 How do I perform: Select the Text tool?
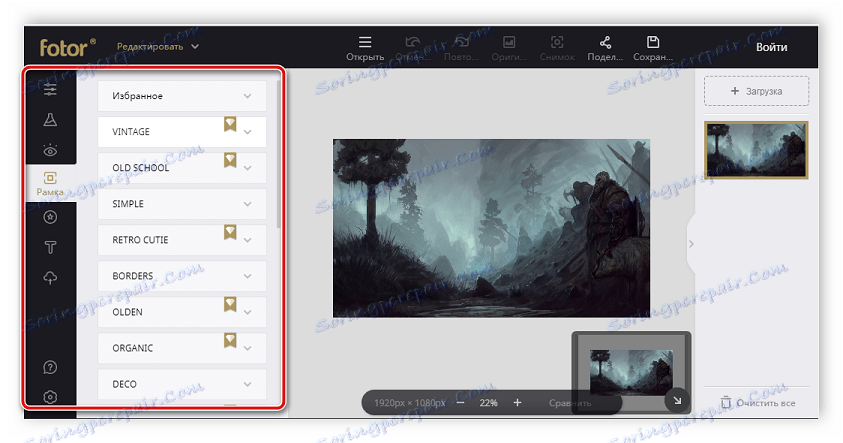click(x=50, y=247)
